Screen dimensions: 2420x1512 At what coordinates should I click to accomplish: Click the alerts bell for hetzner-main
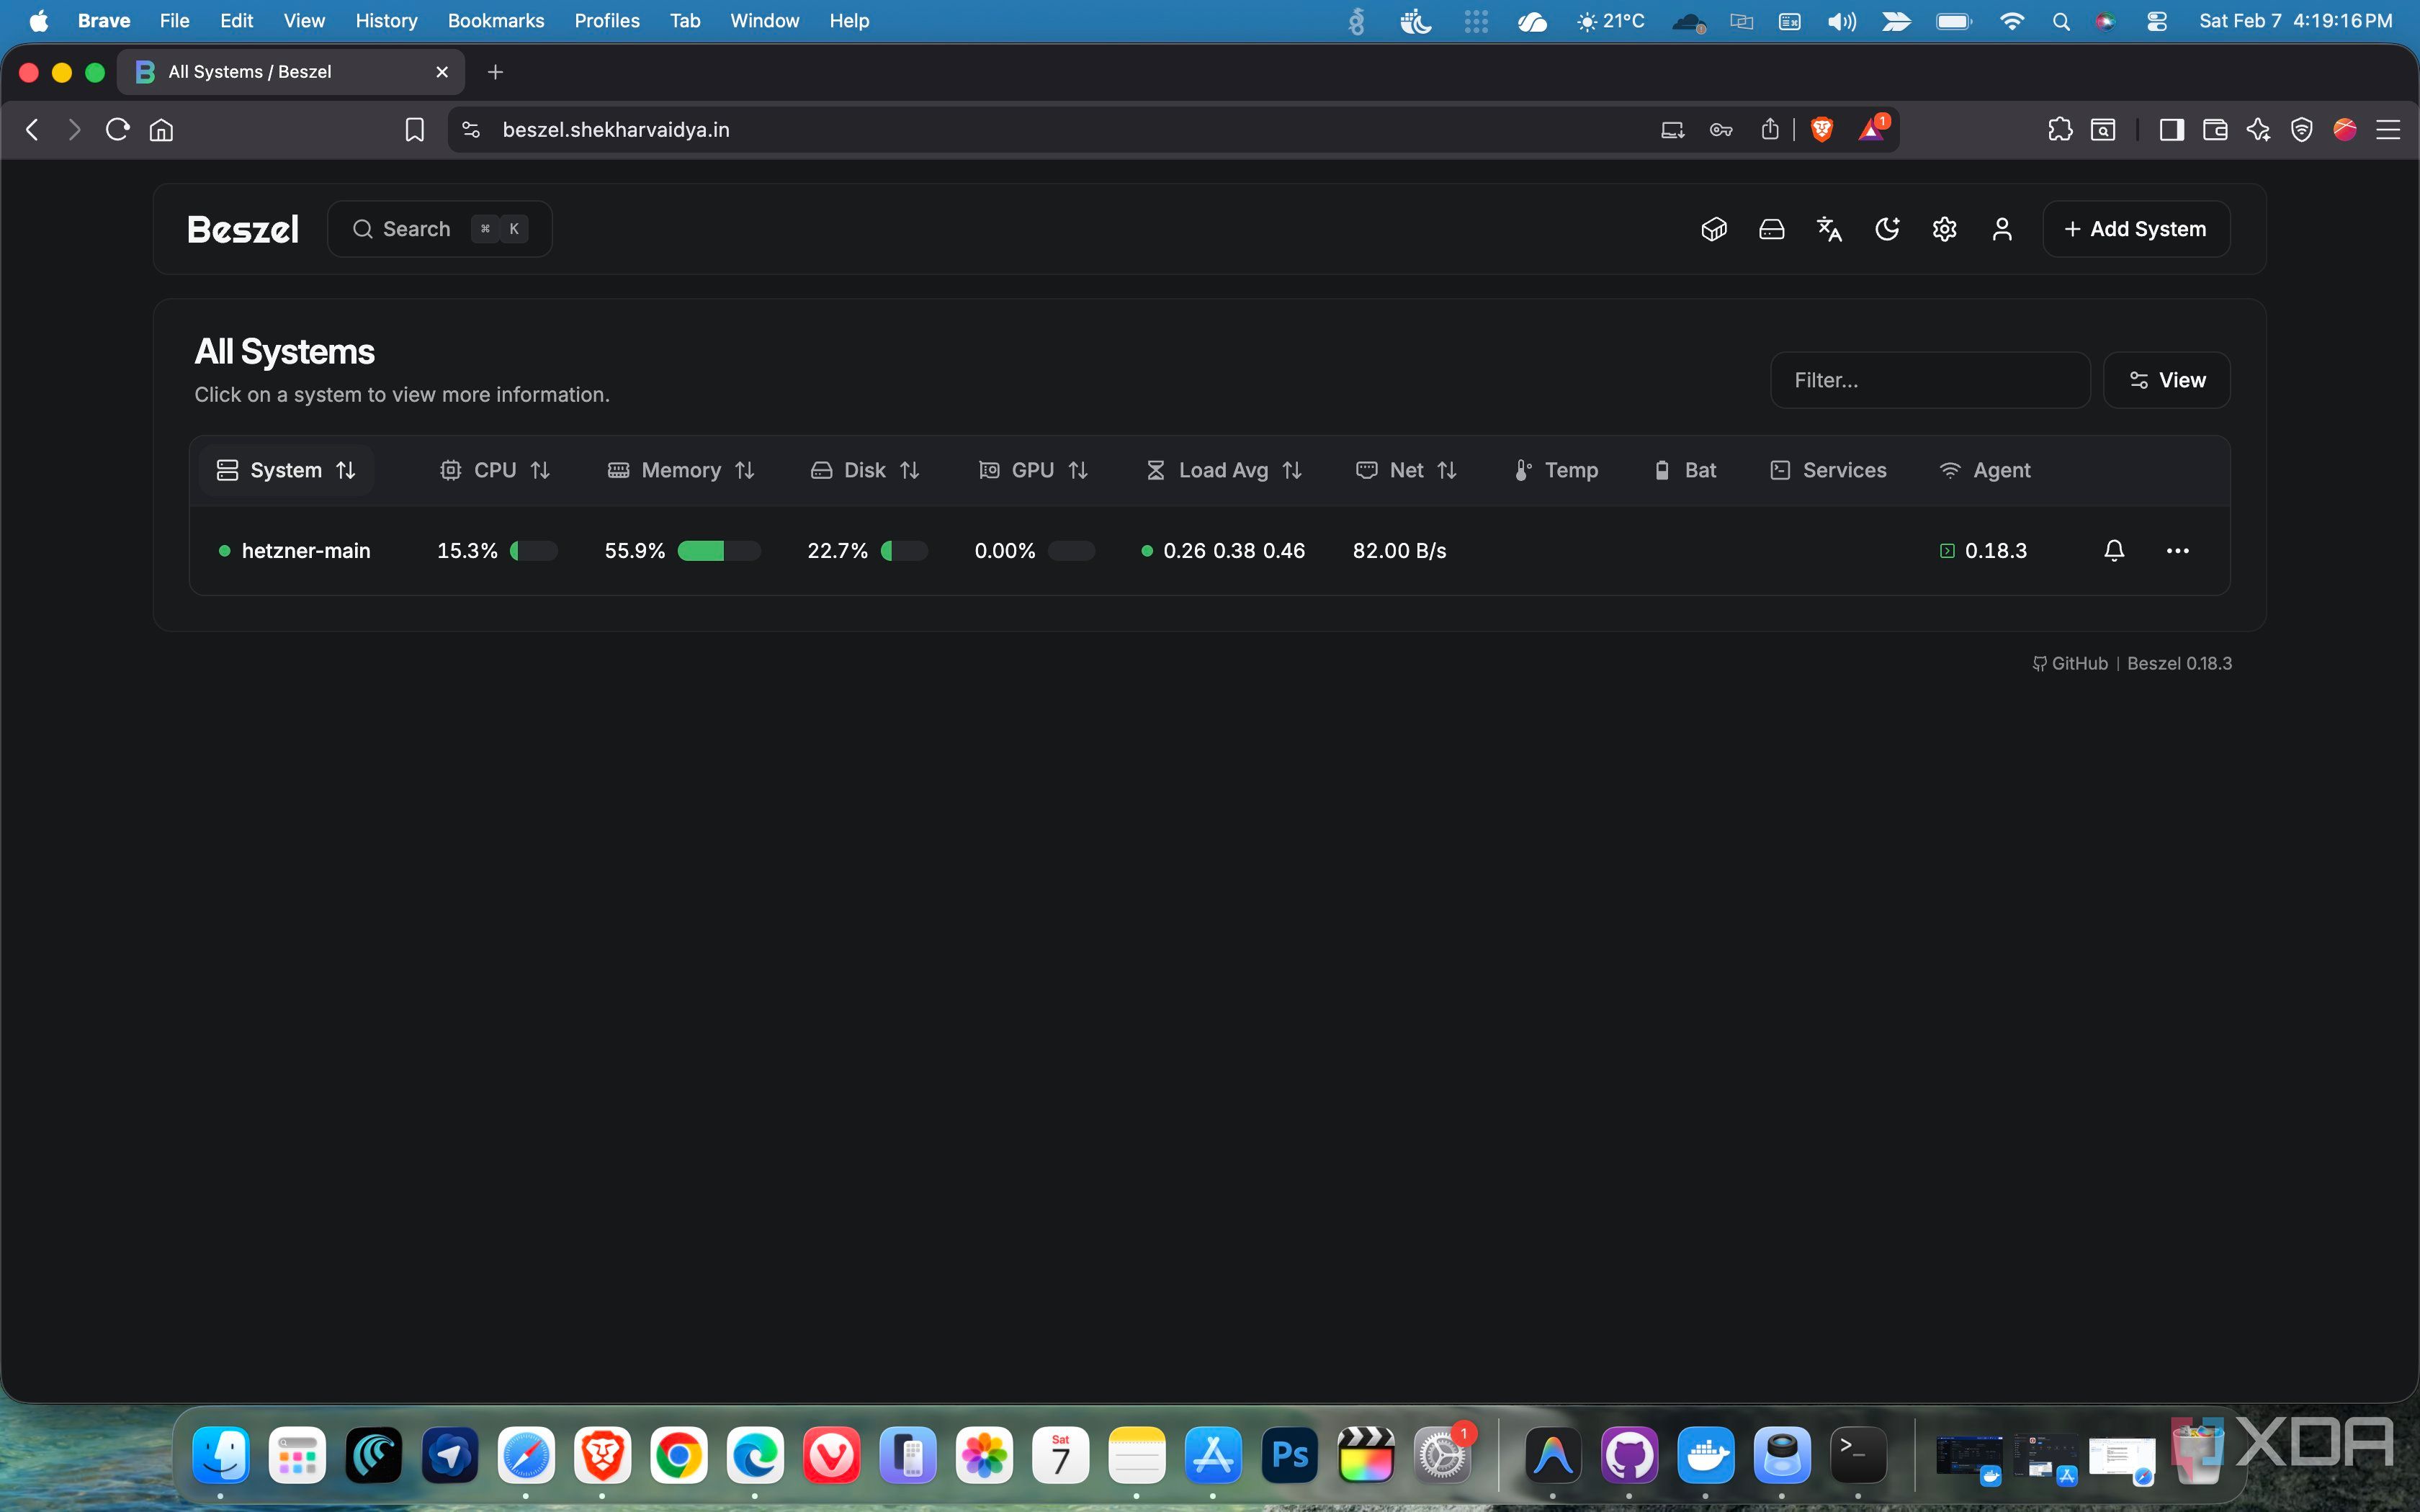(2114, 551)
